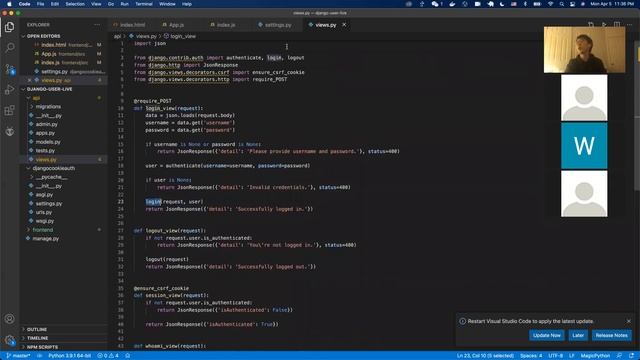
Task: Click the MagicPython language mode
Action: pyautogui.click(x=595, y=356)
